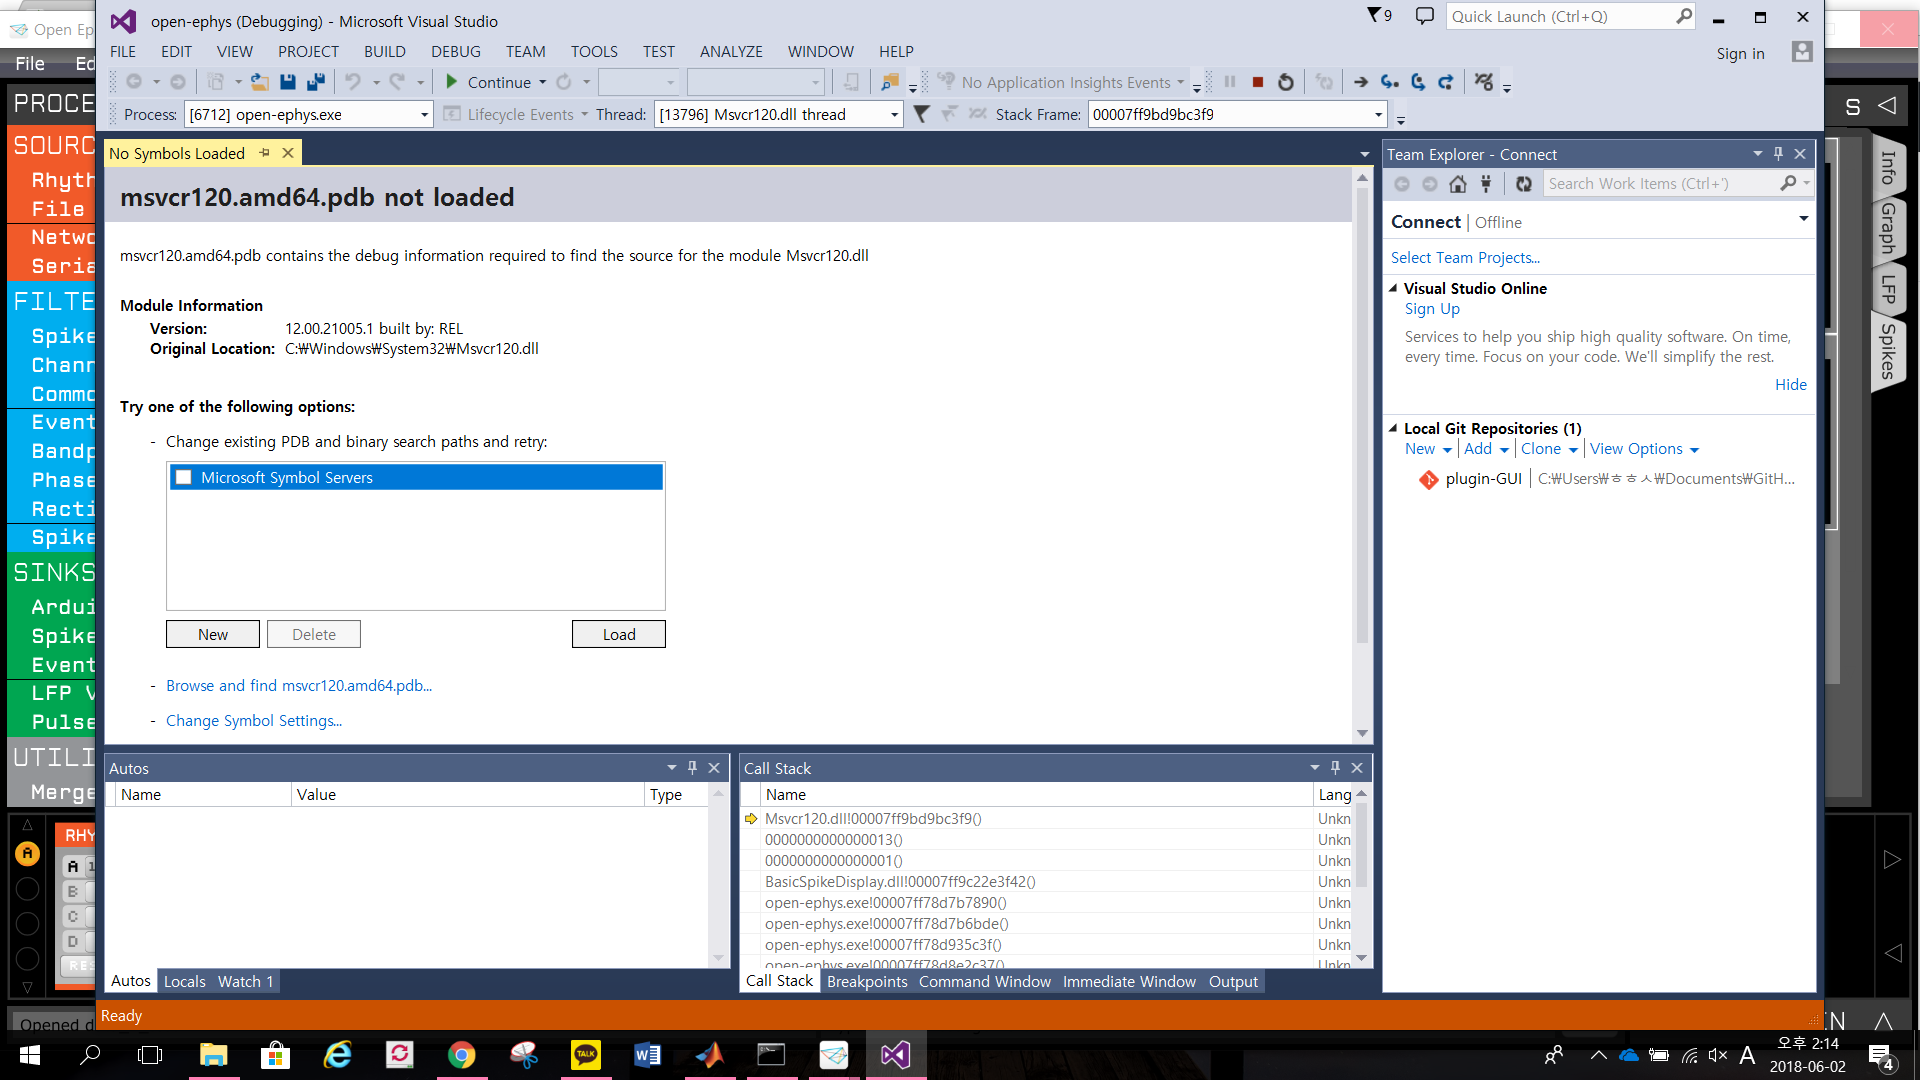
Task: Collapse the Local Git Repositories section
Action: point(1392,428)
